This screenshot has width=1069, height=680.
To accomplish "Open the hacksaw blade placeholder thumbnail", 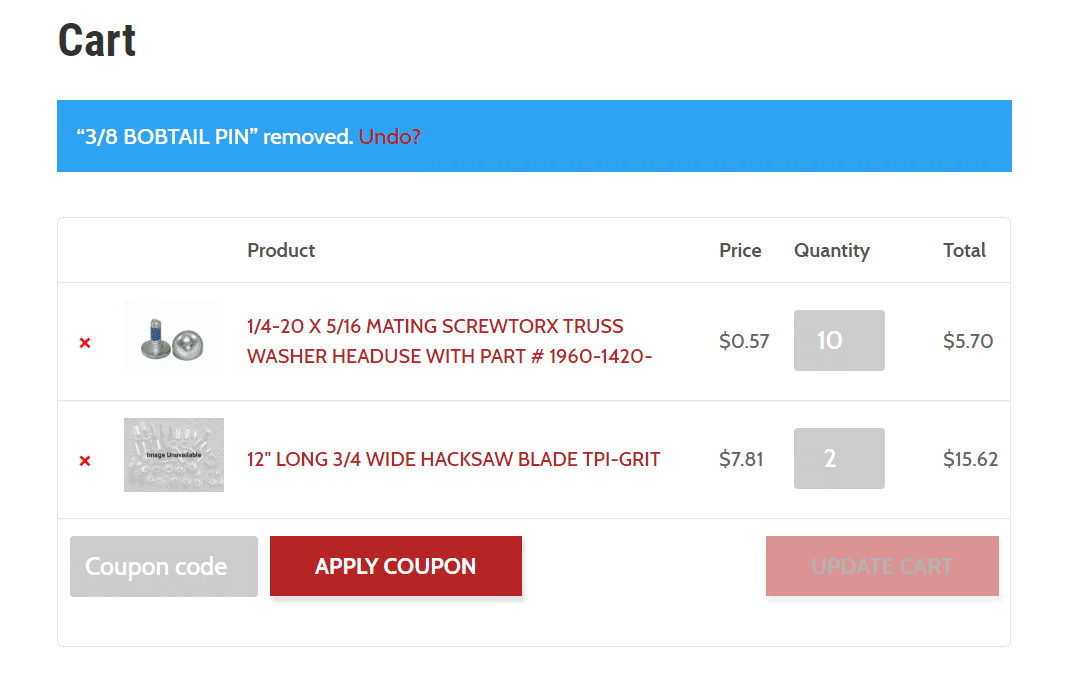I will point(174,455).
